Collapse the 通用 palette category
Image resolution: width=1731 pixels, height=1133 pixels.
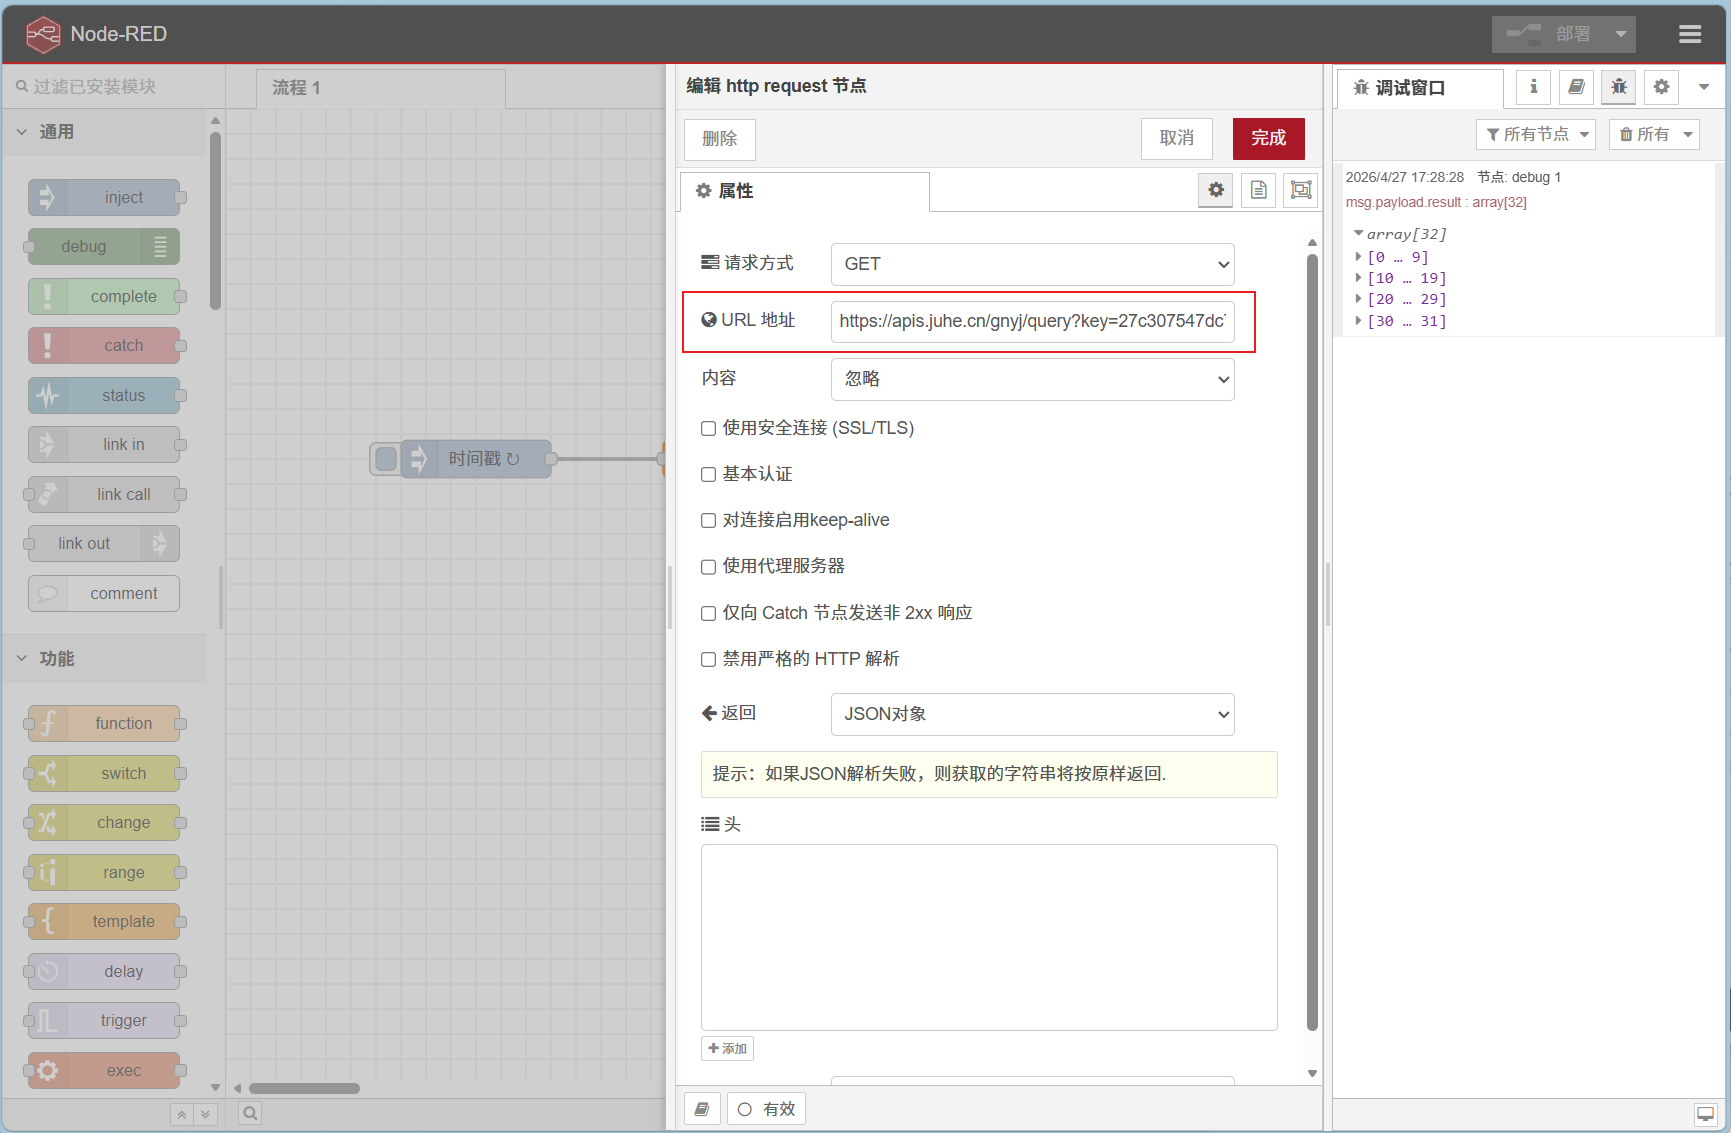click(104, 132)
